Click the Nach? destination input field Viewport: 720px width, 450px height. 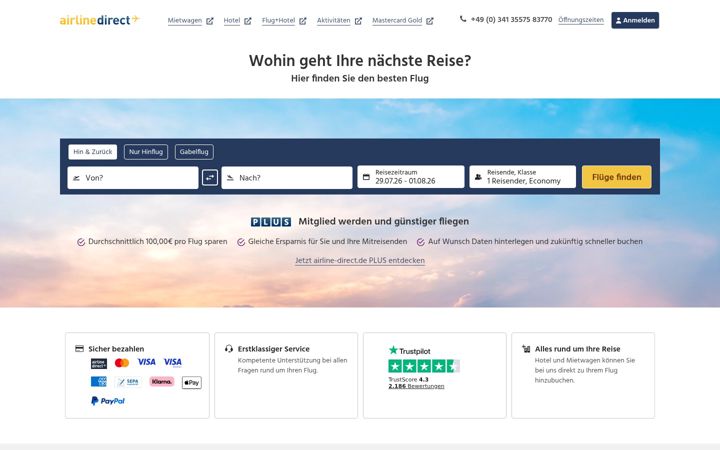click(x=287, y=178)
